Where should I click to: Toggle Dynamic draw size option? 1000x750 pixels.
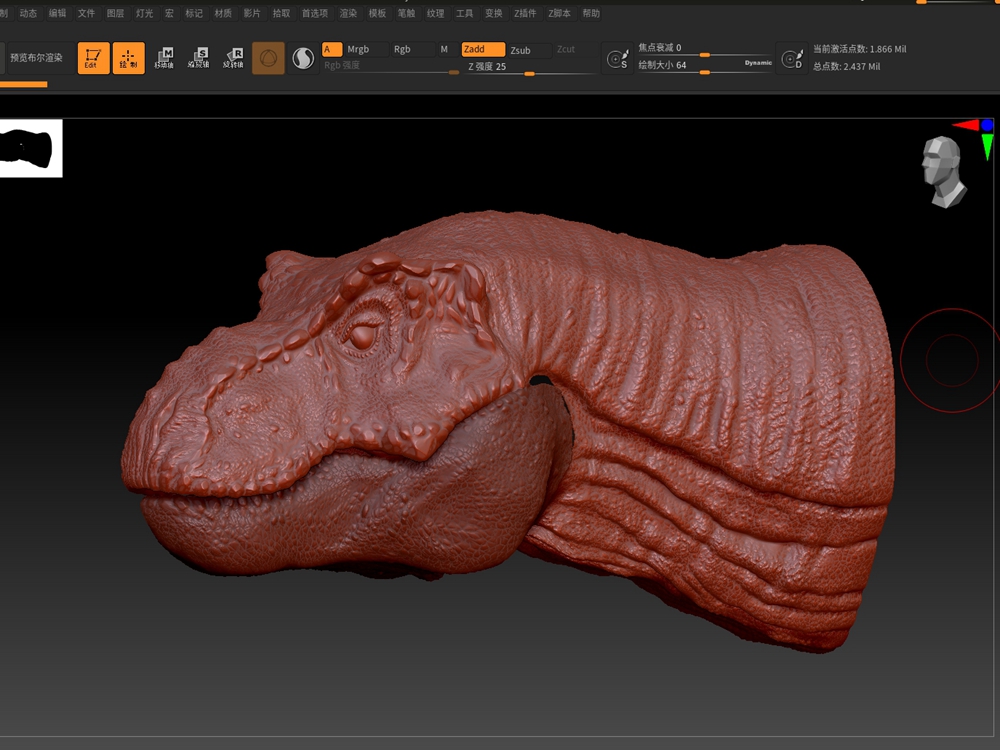click(x=758, y=63)
